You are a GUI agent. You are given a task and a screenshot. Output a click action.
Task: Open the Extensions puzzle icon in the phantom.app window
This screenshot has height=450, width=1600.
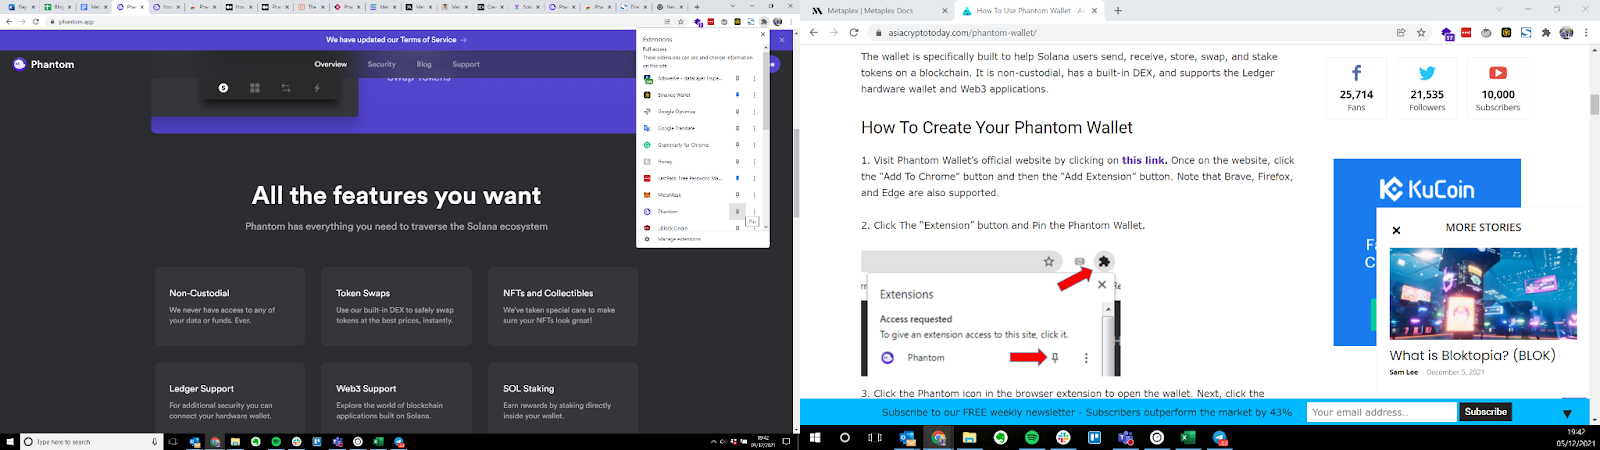point(764,21)
